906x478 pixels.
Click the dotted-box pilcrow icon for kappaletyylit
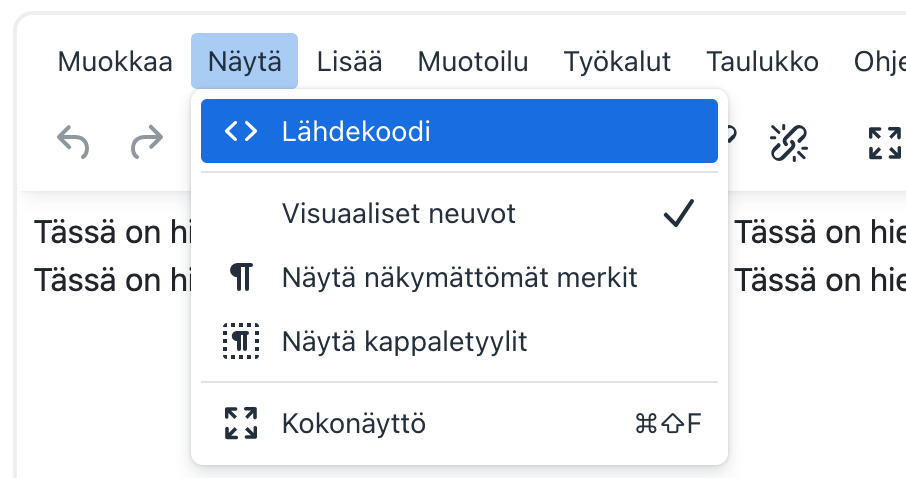[x=241, y=342]
